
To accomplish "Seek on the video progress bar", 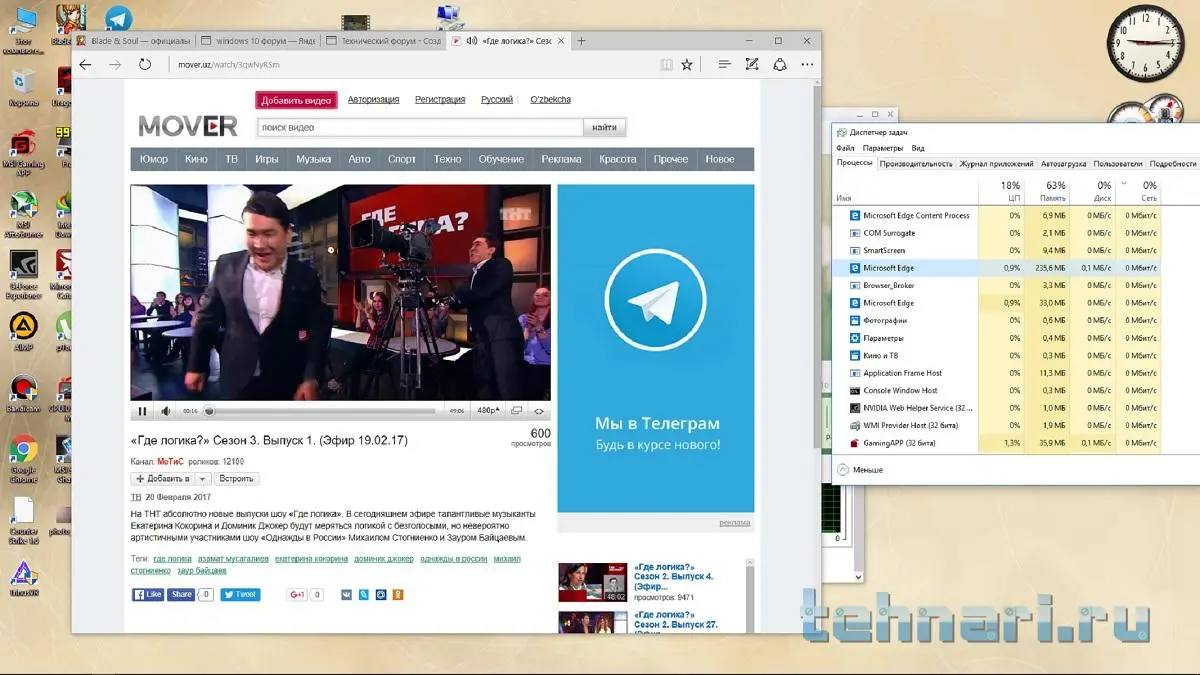I will (x=320, y=411).
